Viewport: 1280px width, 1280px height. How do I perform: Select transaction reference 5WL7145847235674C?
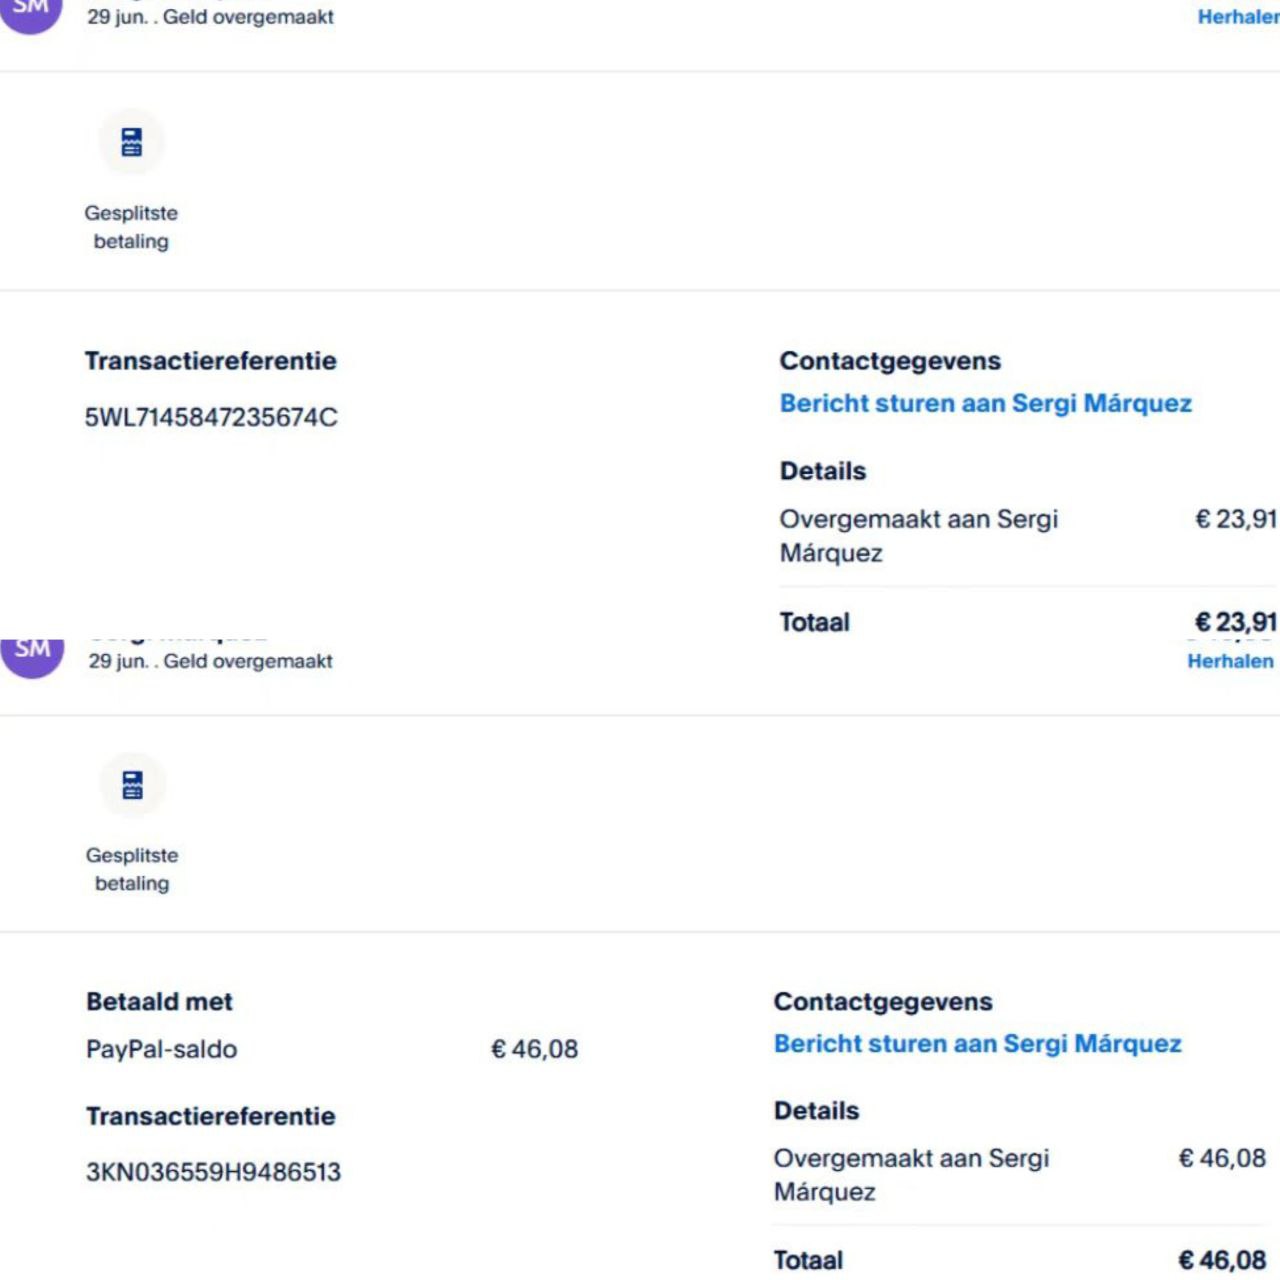pos(211,417)
